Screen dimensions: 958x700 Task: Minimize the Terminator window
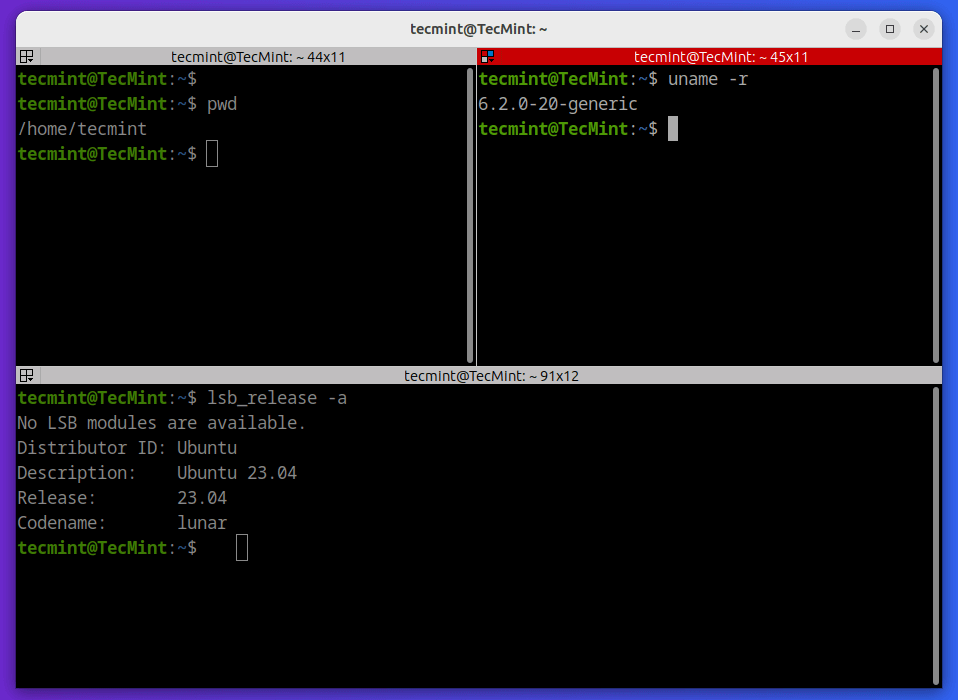[x=856, y=29]
